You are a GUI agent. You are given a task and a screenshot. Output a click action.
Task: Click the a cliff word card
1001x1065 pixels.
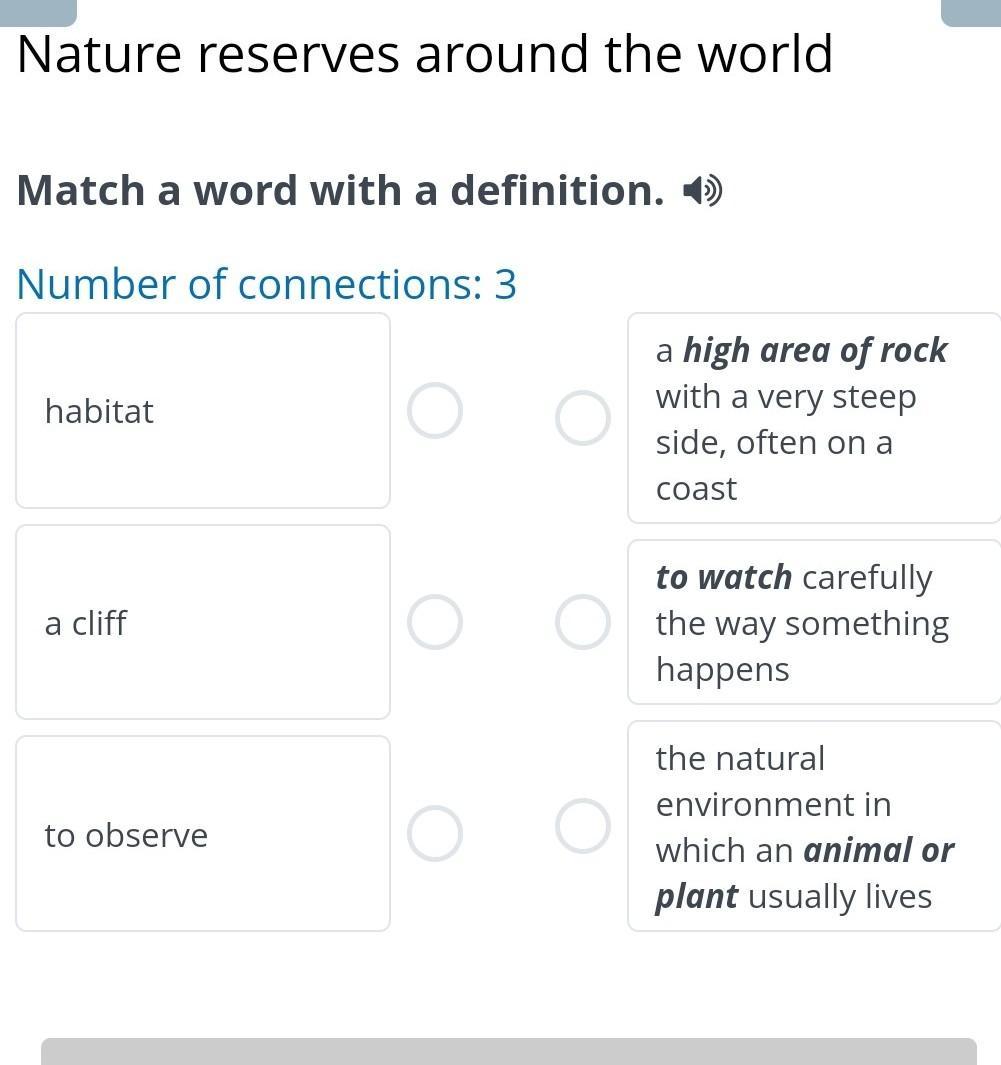[202, 622]
